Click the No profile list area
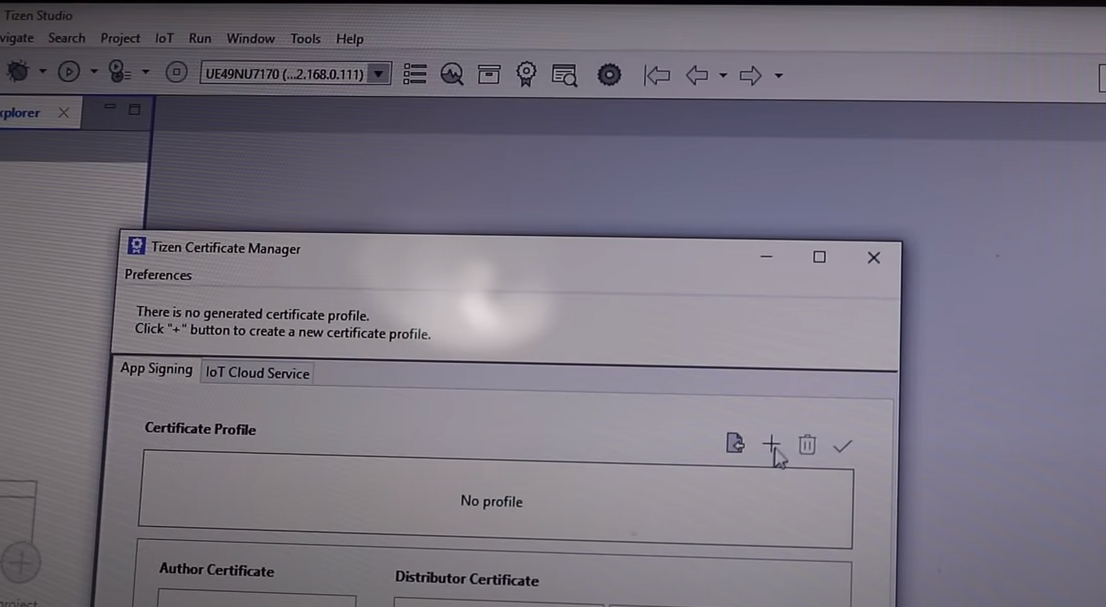Screen dimensions: 1106x607 tap(496, 499)
